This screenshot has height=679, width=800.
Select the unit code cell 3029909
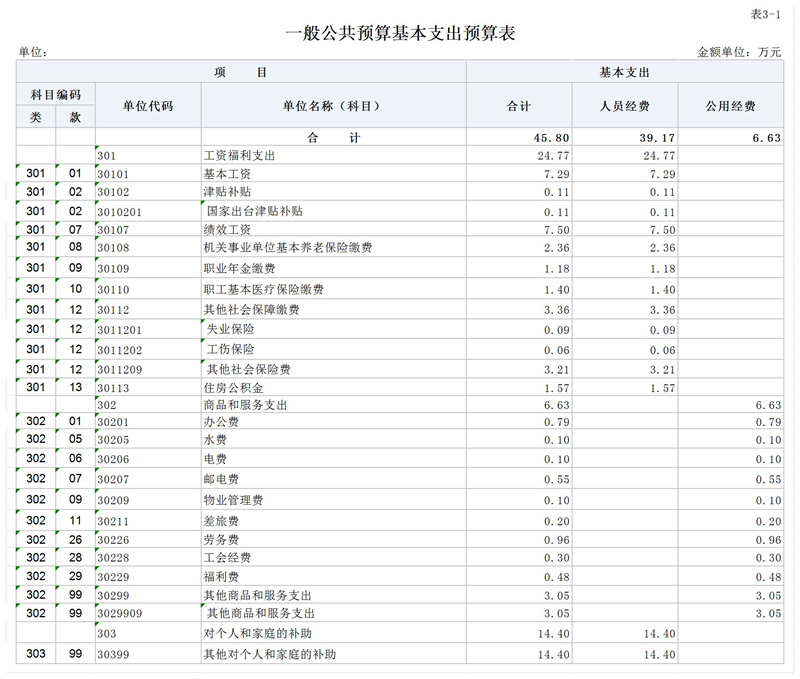click(x=120, y=613)
